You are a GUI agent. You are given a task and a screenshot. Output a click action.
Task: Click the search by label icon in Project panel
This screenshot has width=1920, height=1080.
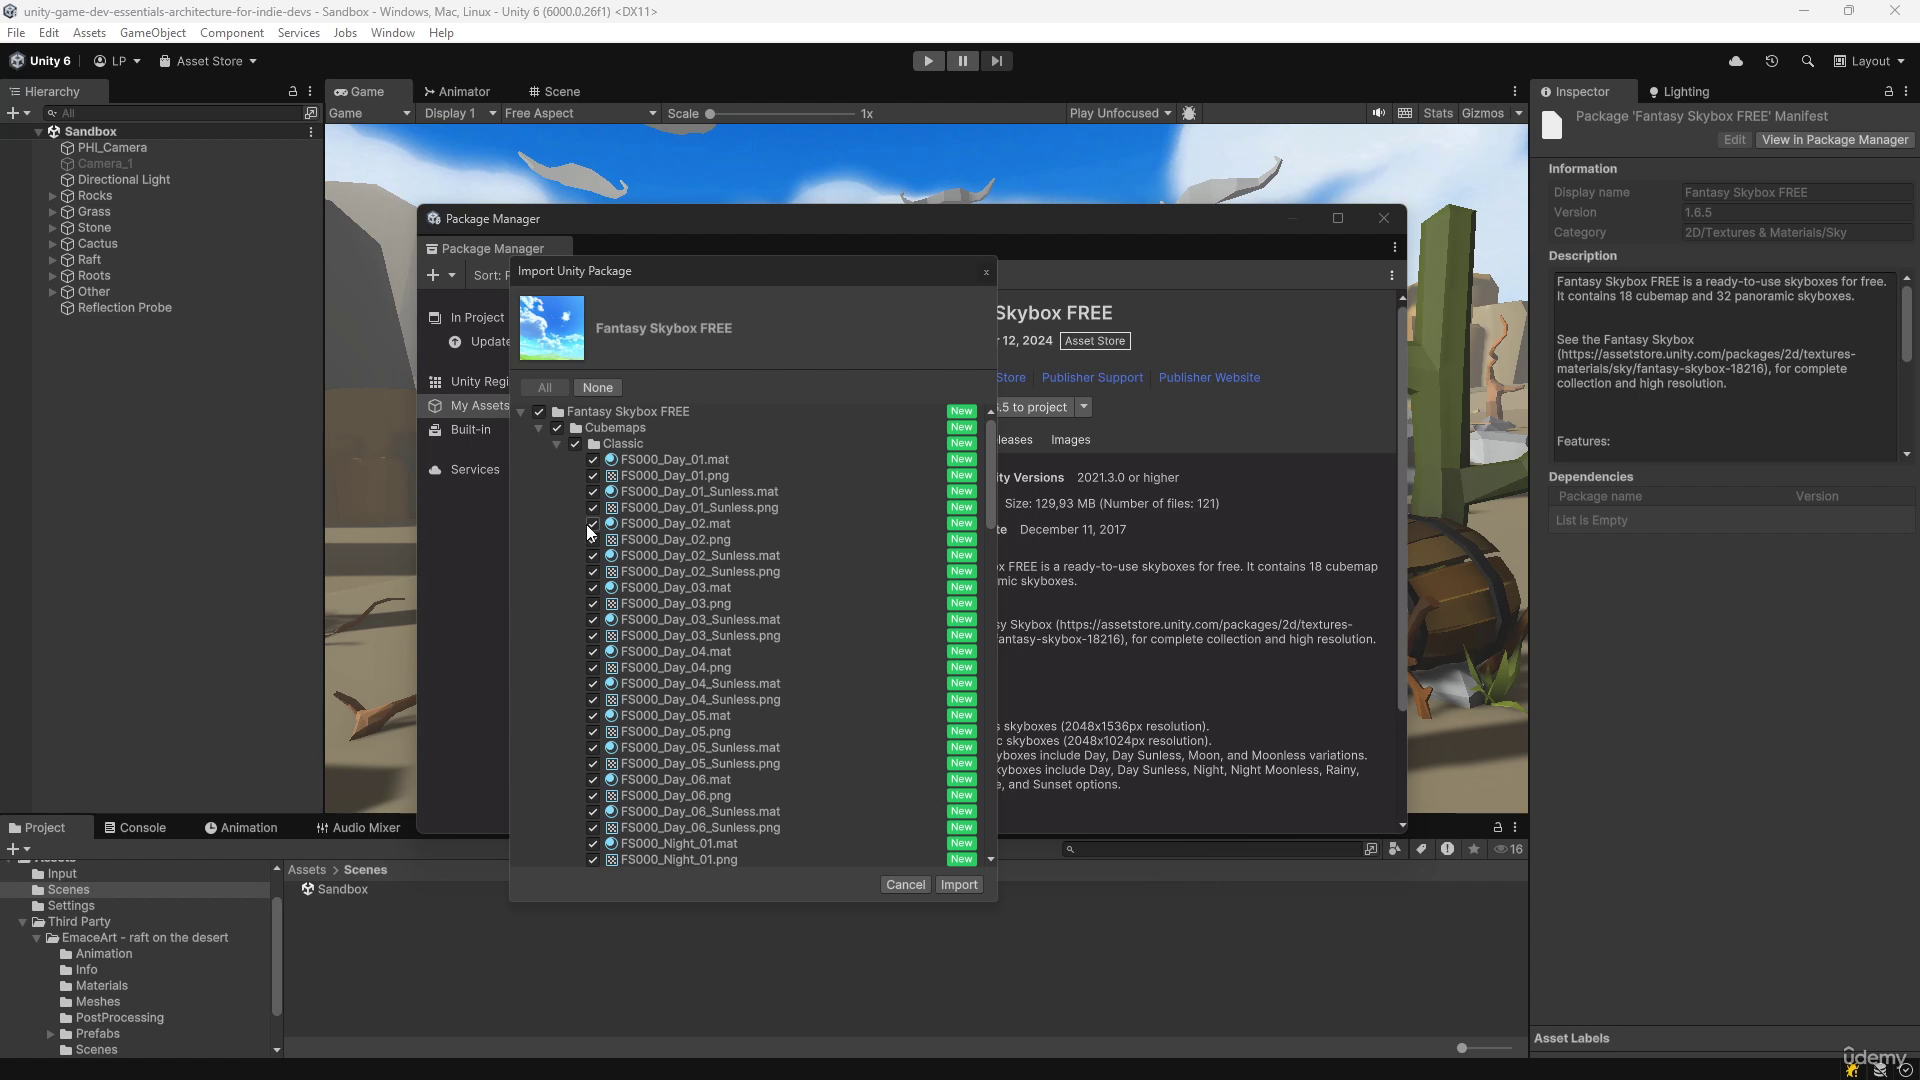point(1421,849)
